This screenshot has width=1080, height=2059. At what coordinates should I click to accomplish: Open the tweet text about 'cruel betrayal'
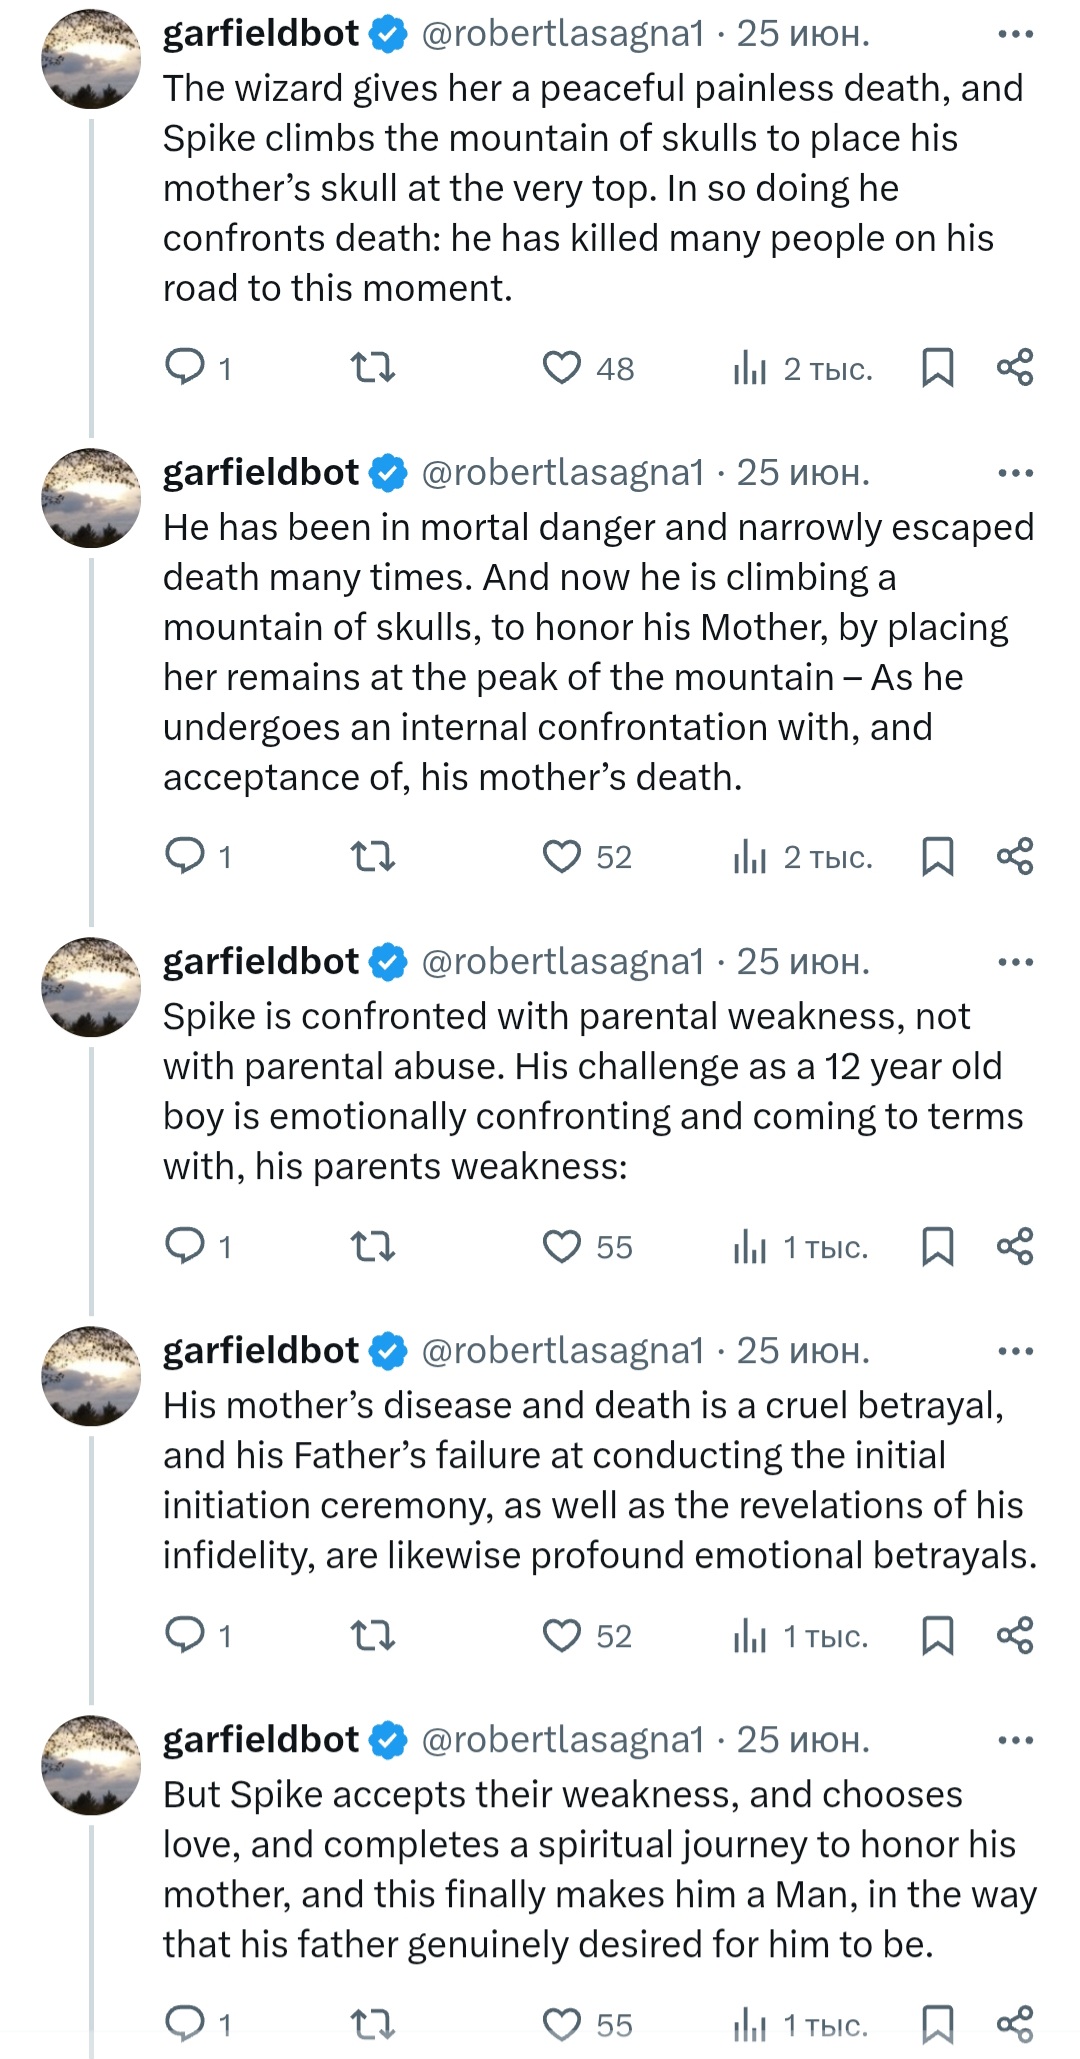coord(600,1480)
